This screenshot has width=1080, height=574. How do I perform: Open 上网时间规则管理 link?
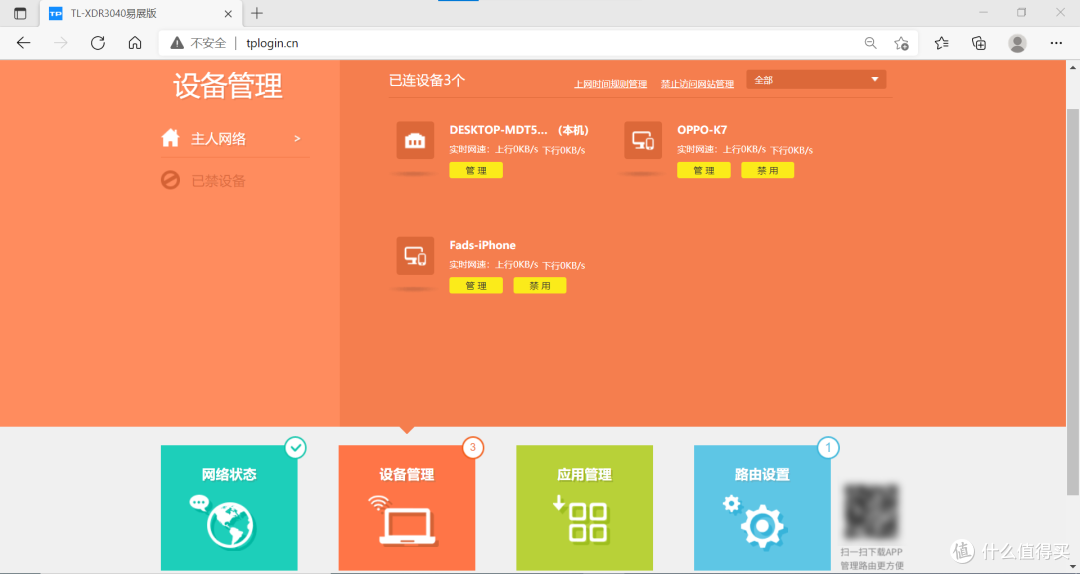point(610,84)
